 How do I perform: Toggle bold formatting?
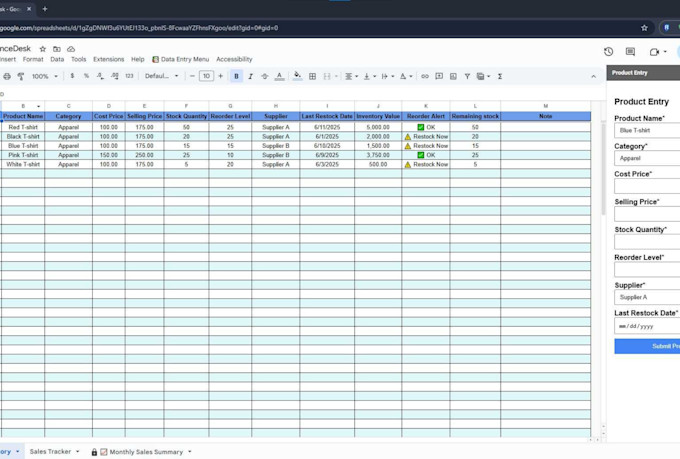(236, 76)
